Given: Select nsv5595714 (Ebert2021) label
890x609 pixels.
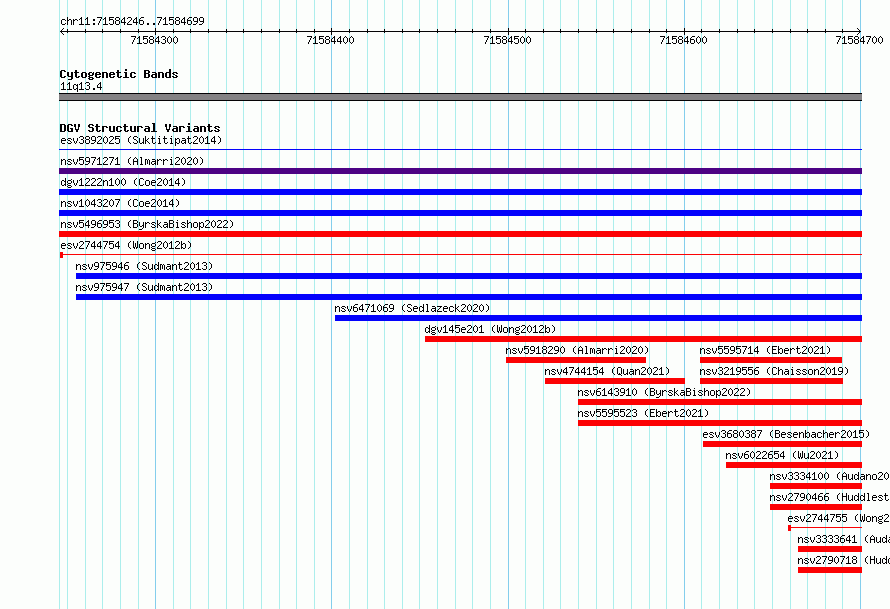Looking at the screenshot, I should point(765,350).
